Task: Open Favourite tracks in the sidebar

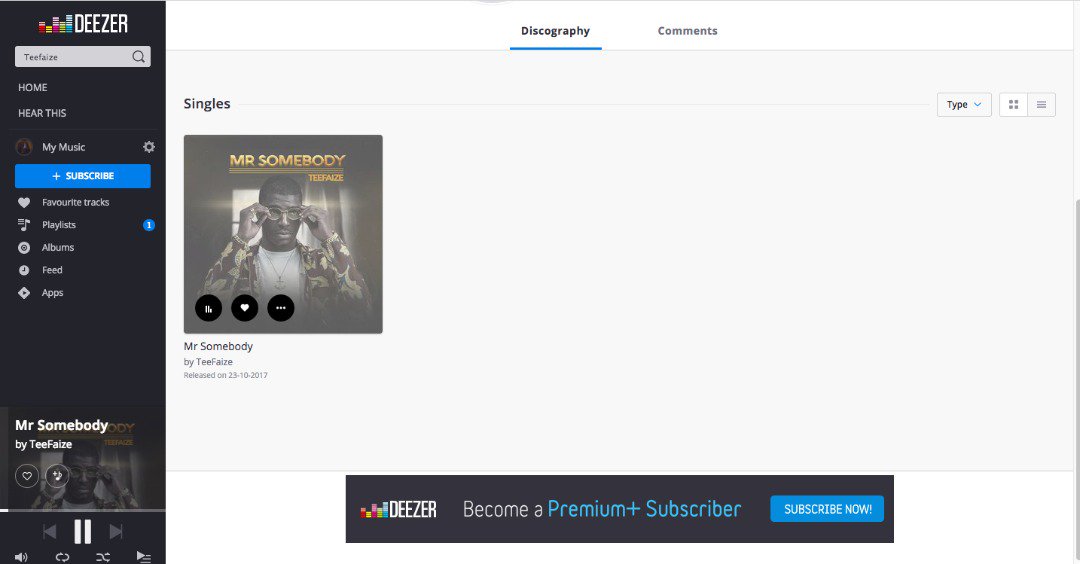Action: 76,202
